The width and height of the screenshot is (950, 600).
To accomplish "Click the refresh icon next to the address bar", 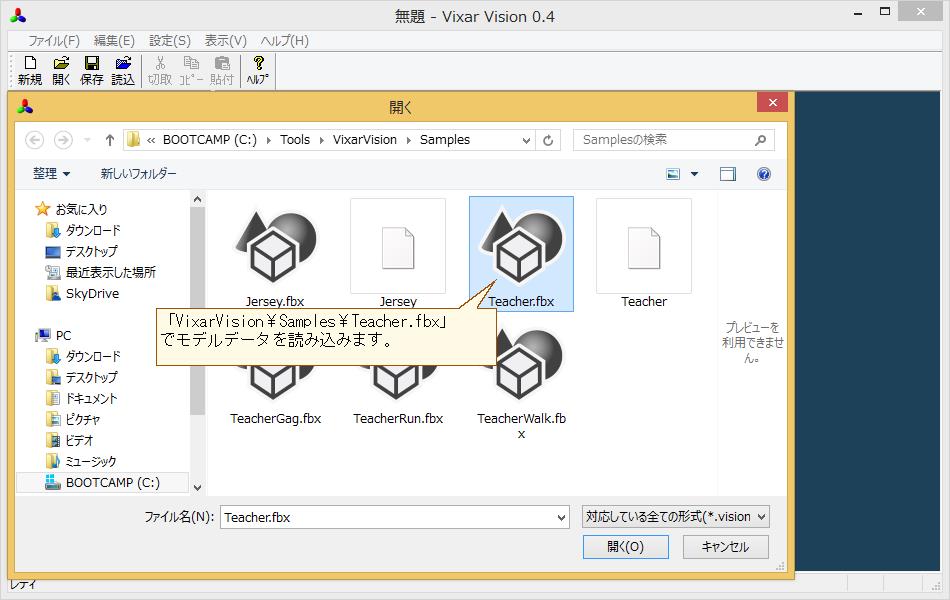I will (547, 139).
